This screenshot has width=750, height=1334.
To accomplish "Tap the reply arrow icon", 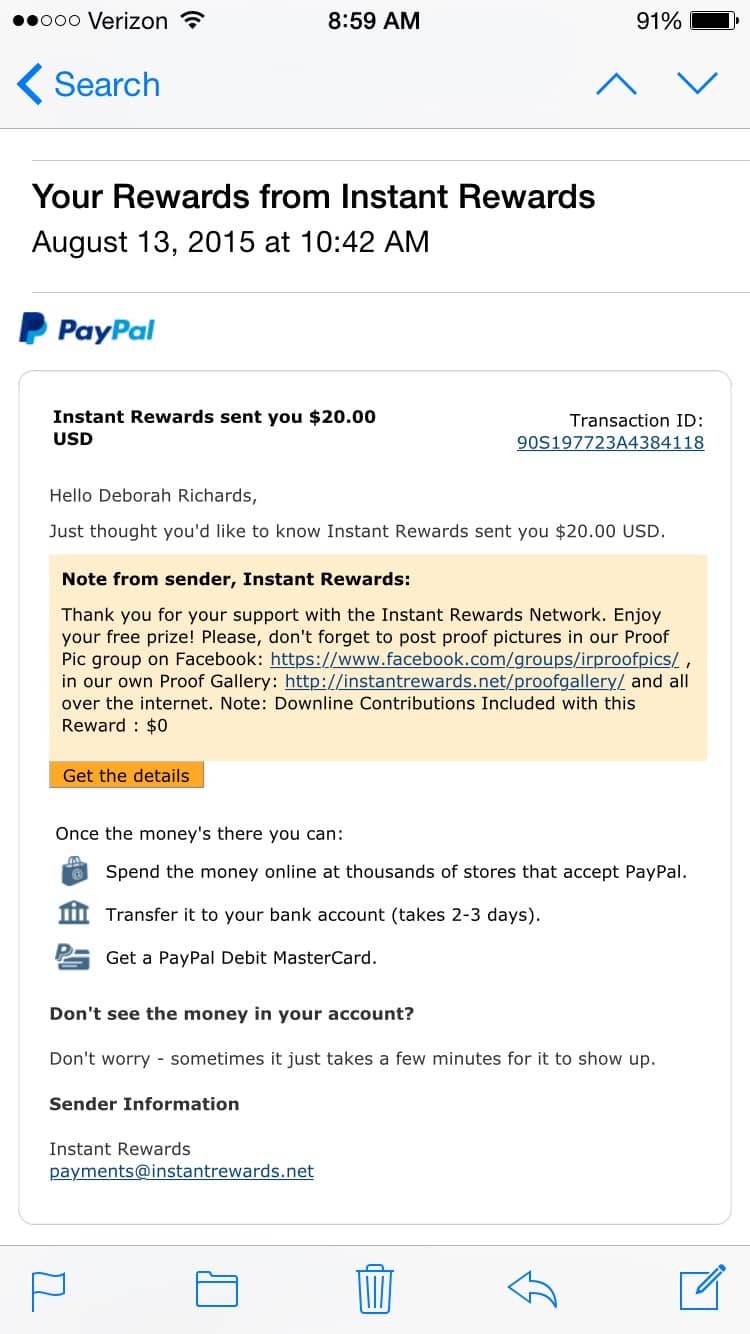I will (532, 1289).
